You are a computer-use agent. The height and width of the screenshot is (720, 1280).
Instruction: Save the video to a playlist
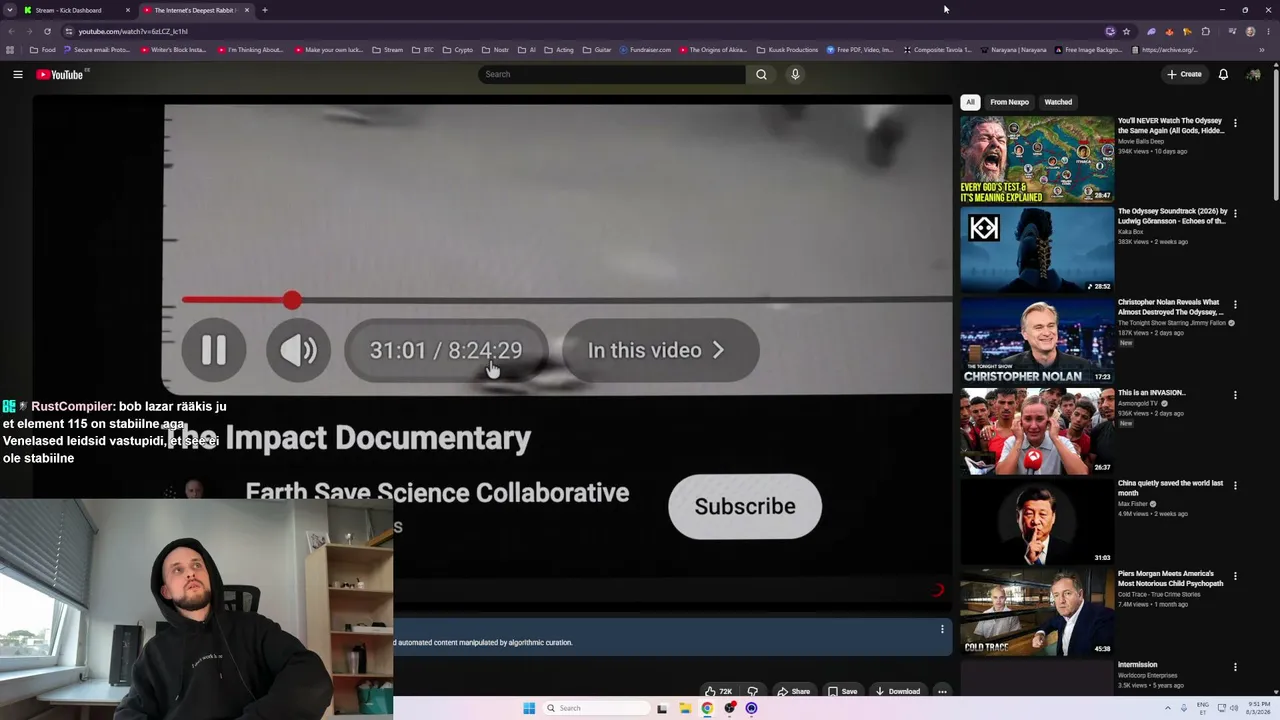[842, 691]
